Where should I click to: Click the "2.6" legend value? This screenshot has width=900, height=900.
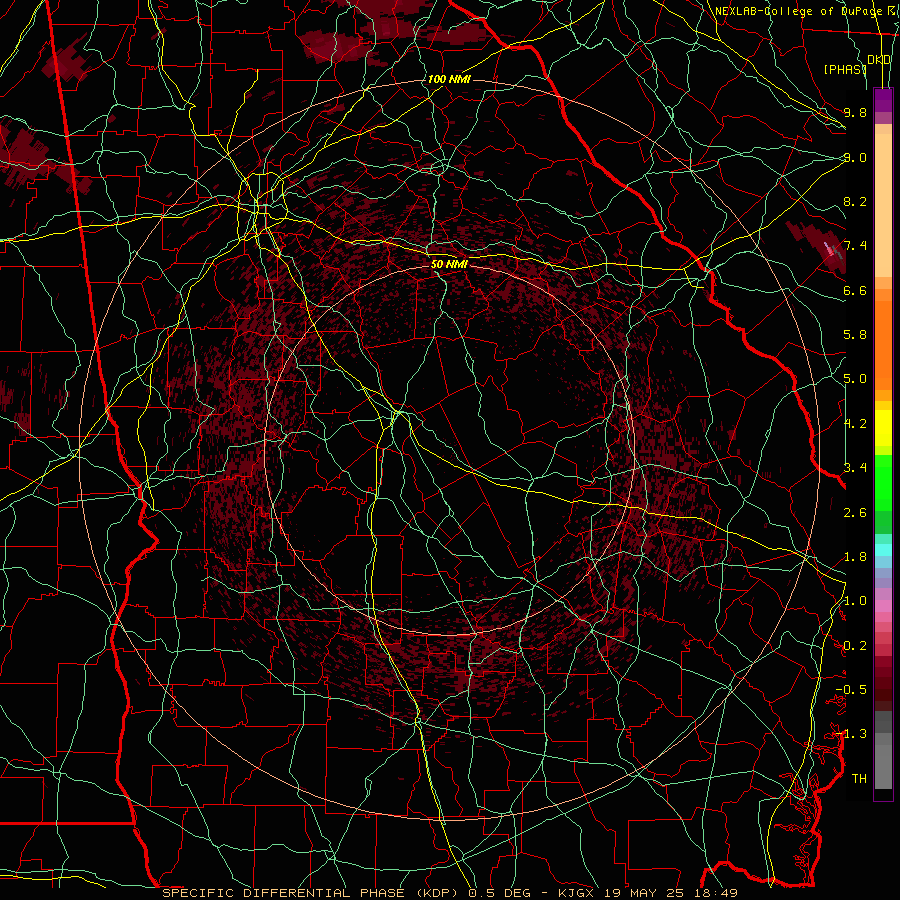click(855, 513)
